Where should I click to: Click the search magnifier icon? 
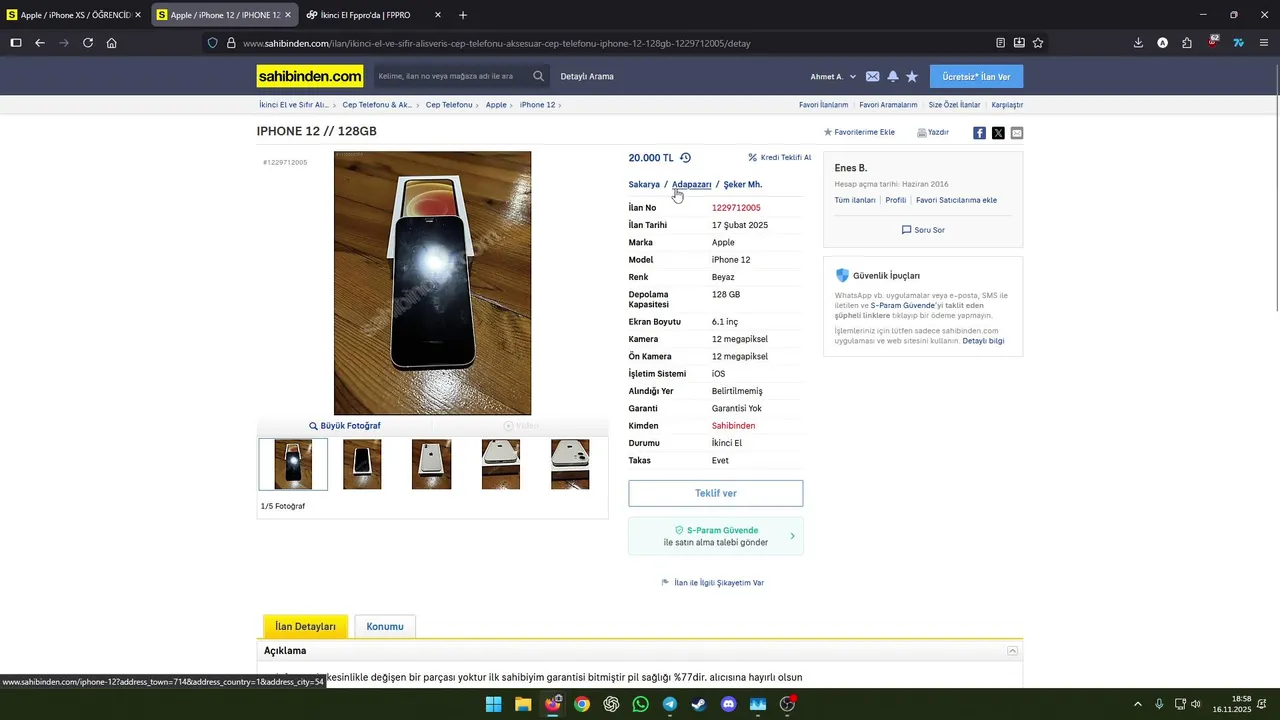tap(538, 76)
